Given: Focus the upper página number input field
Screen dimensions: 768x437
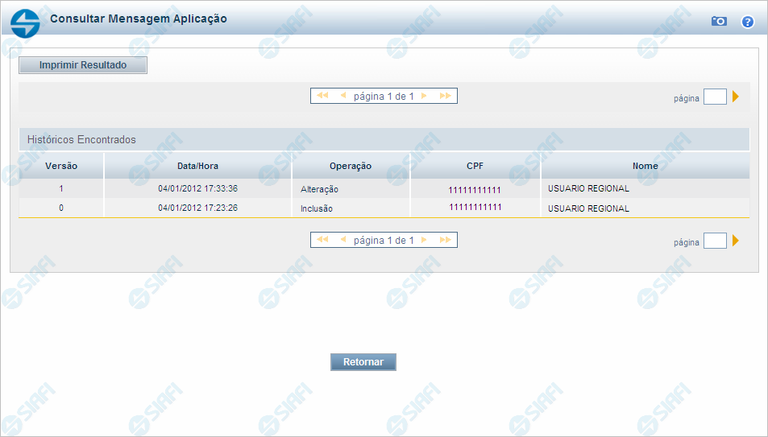Looking at the screenshot, I should pos(714,97).
